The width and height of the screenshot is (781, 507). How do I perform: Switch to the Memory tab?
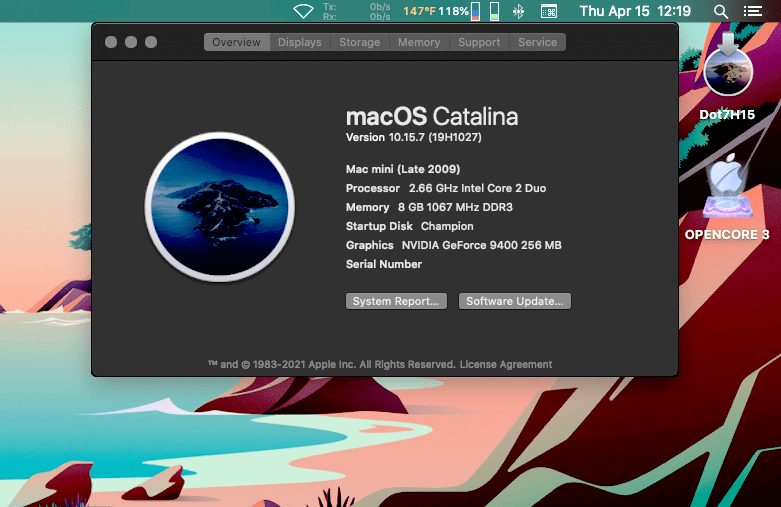pyautogui.click(x=419, y=42)
